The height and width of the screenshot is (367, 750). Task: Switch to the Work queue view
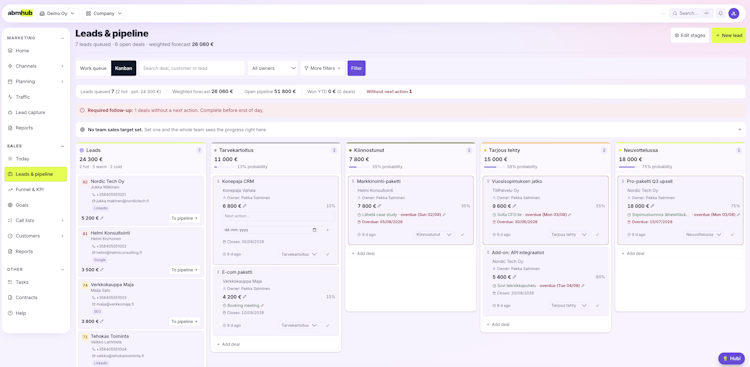tap(93, 68)
